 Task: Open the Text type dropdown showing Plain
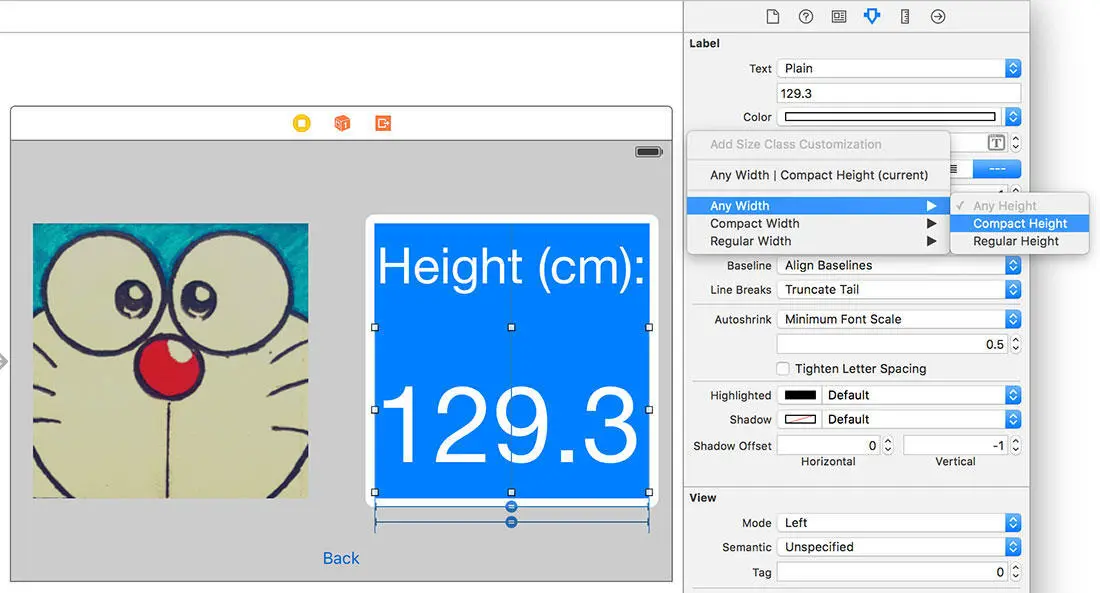click(899, 68)
